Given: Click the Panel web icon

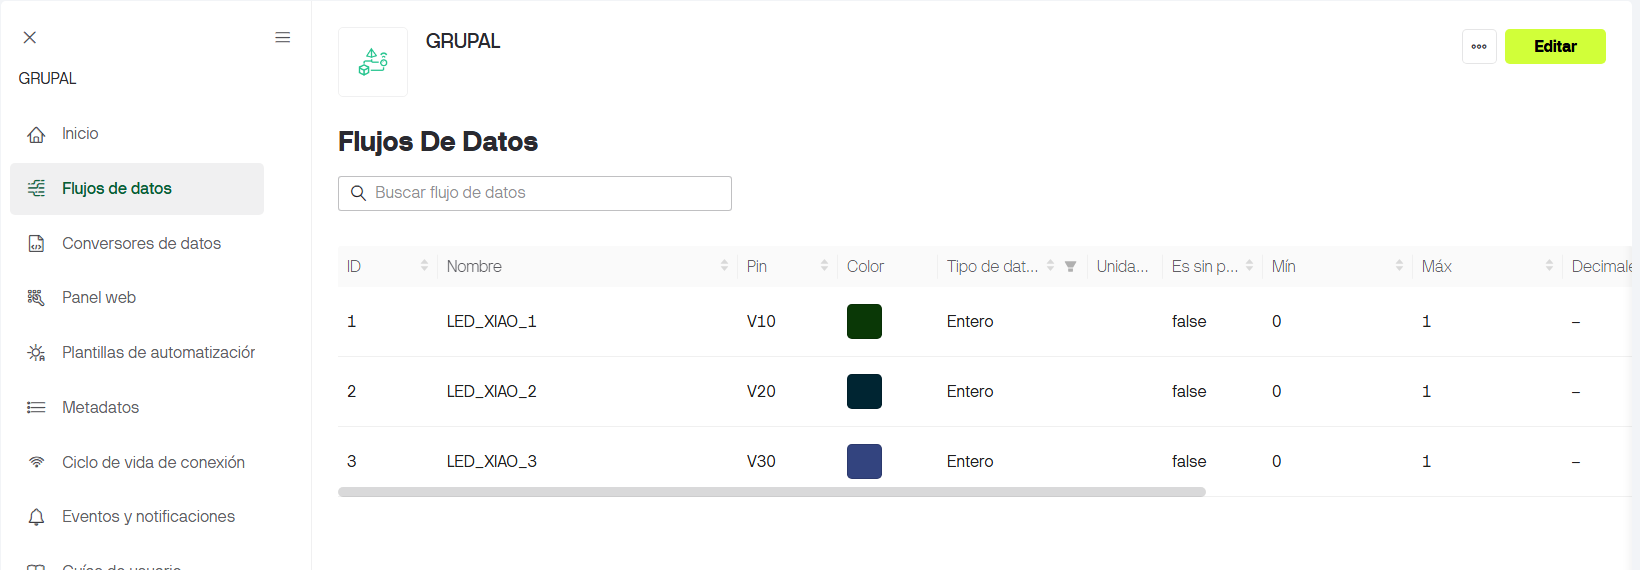Looking at the screenshot, I should pyautogui.click(x=36, y=298).
